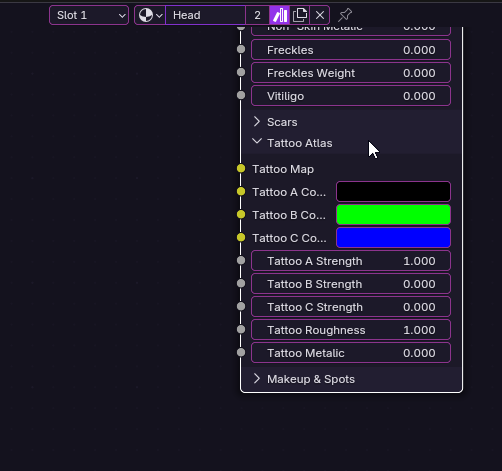Open the green Tattoo B color swatch
The height and width of the screenshot is (471, 502).
[x=393, y=215]
